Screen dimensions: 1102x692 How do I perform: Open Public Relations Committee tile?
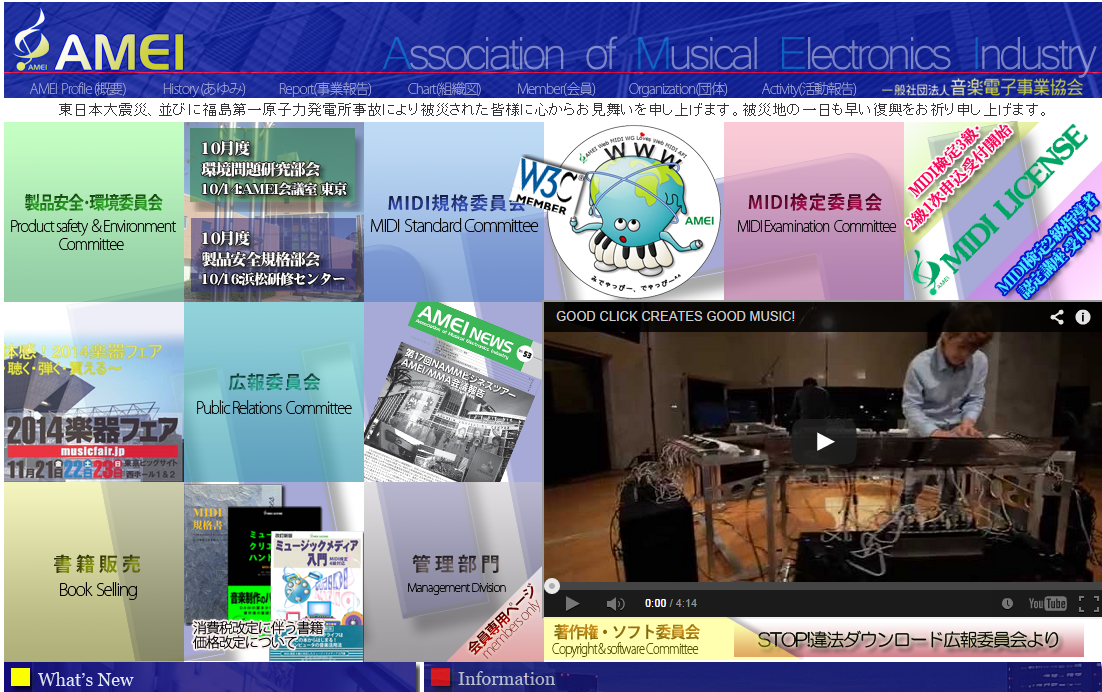pyautogui.click(x=274, y=392)
